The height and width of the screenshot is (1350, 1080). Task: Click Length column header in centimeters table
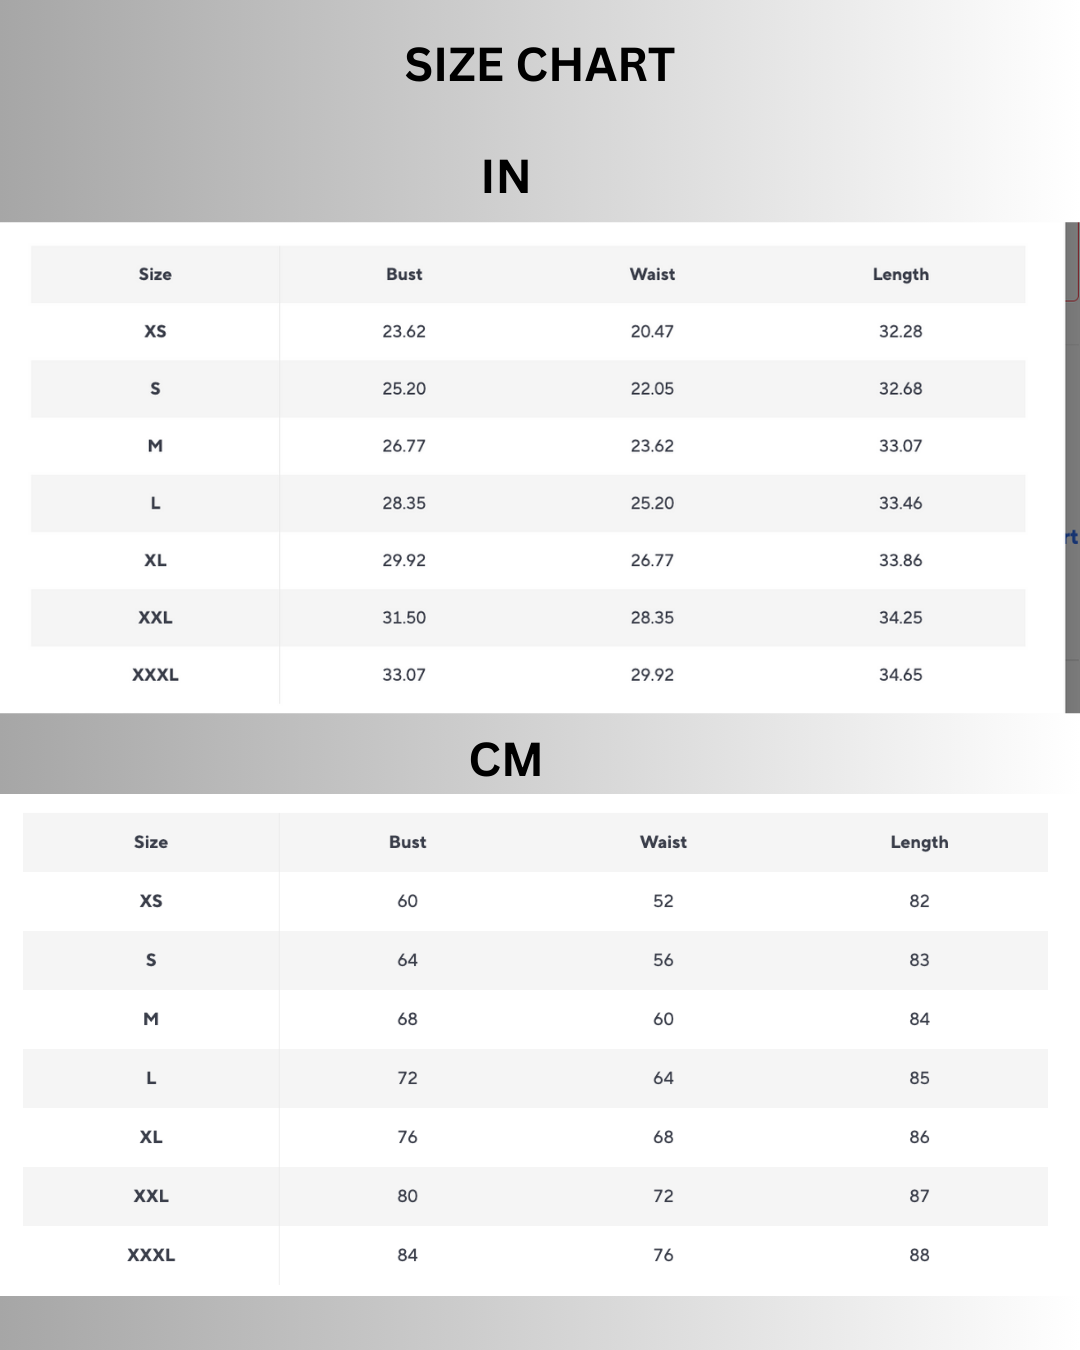click(x=919, y=842)
